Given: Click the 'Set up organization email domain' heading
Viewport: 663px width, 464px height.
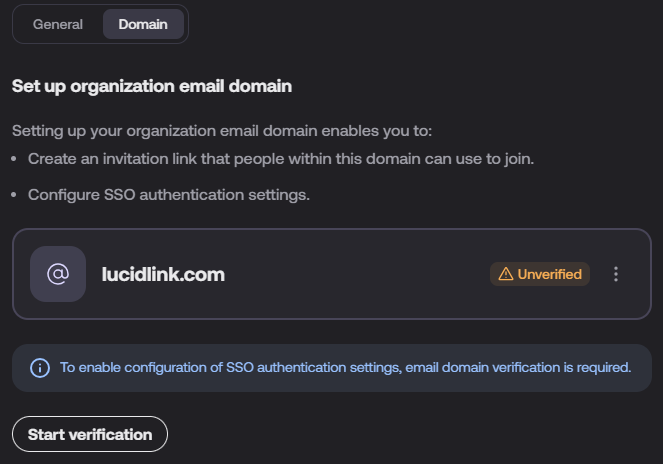Looking at the screenshot, I should tap(152, 86).
